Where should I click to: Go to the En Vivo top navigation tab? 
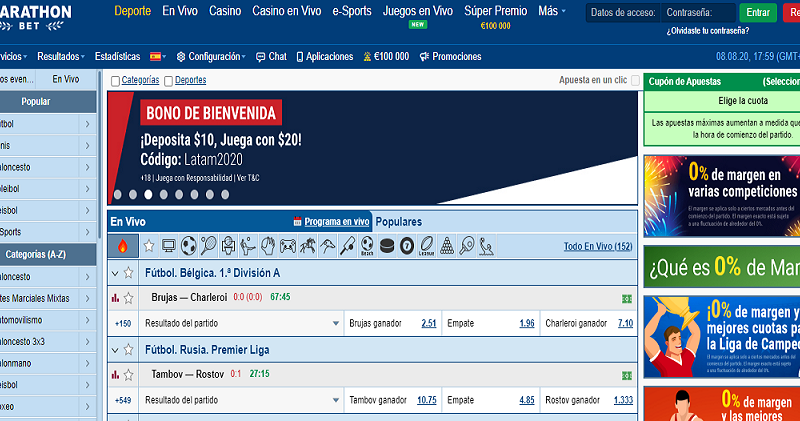(x=180, y=11)
